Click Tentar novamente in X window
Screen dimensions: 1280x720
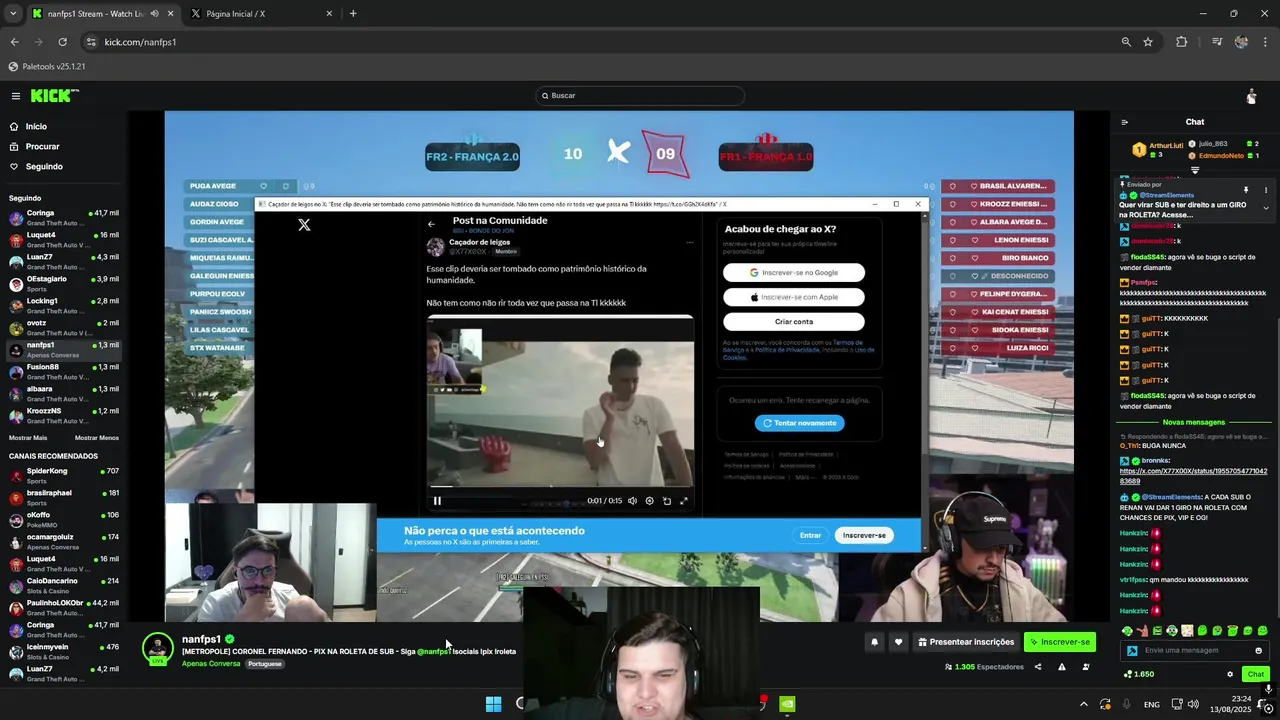800,423
